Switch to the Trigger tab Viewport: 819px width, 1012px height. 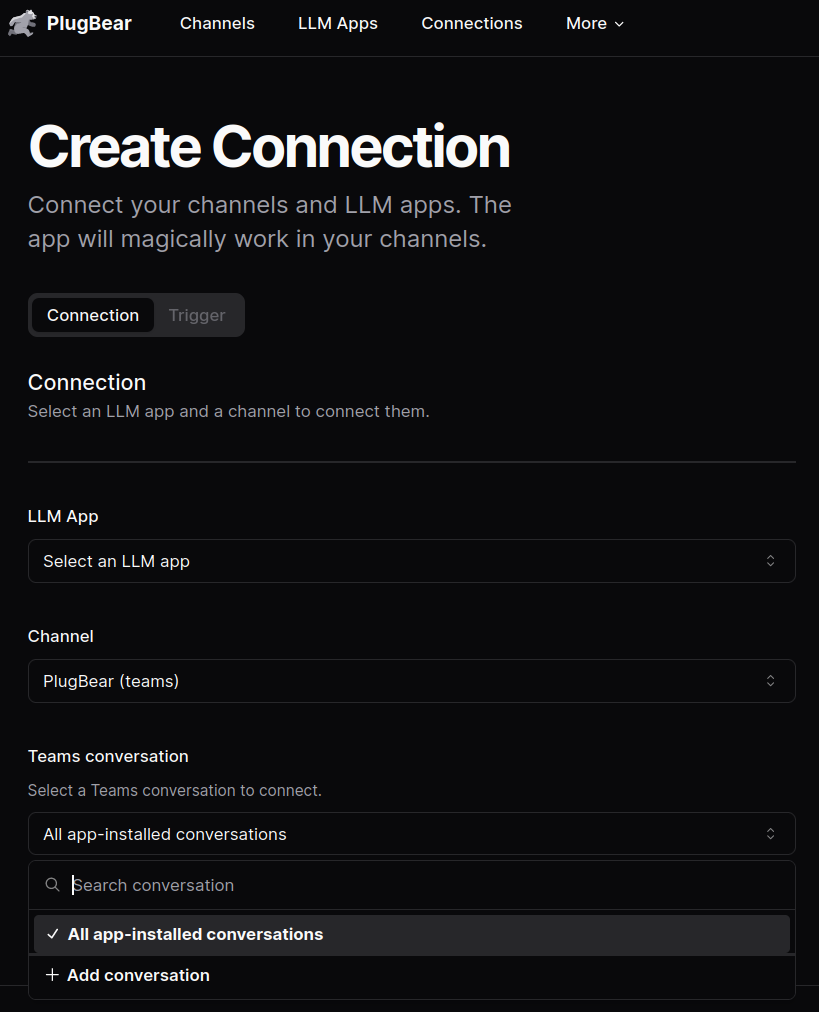(197, 315)
